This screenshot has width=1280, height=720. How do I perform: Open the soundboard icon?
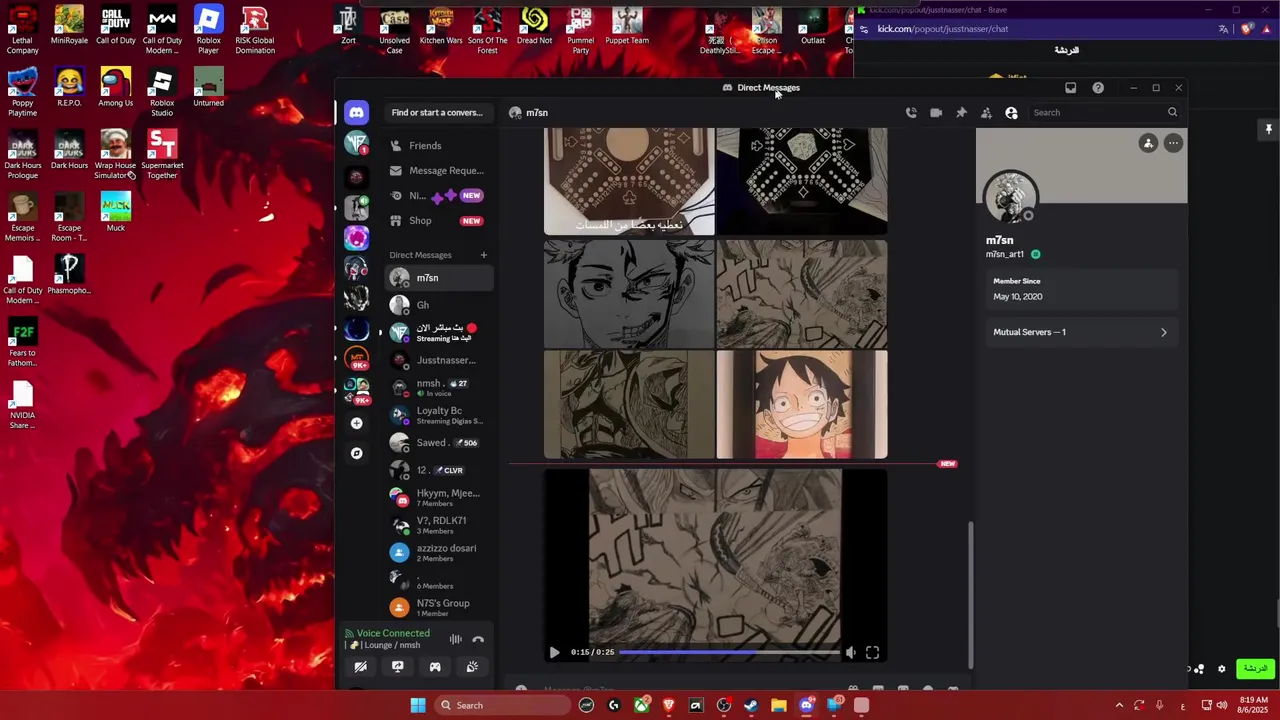(x=472, y=667)
